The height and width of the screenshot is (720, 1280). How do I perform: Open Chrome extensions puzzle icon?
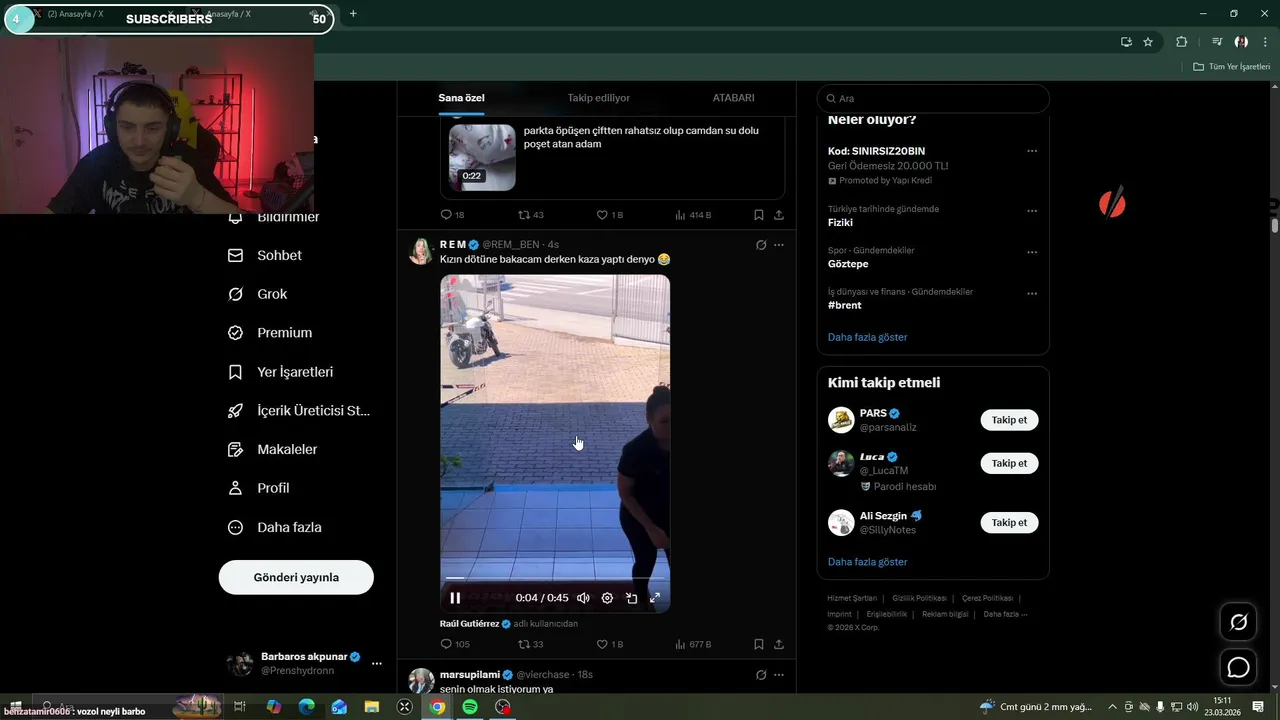[1181, 42]
